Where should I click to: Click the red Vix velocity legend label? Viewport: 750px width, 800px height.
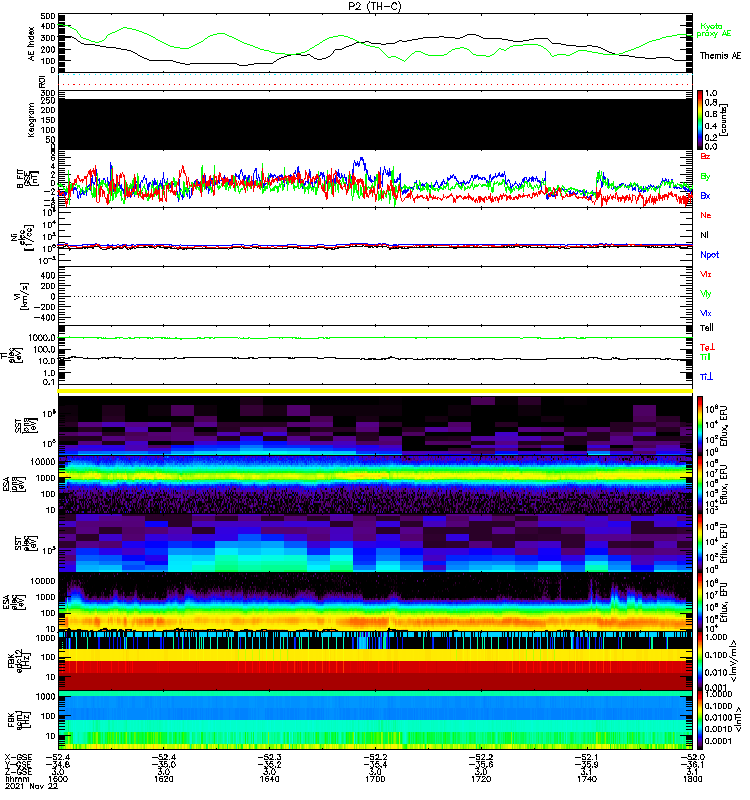pos(706,274)
